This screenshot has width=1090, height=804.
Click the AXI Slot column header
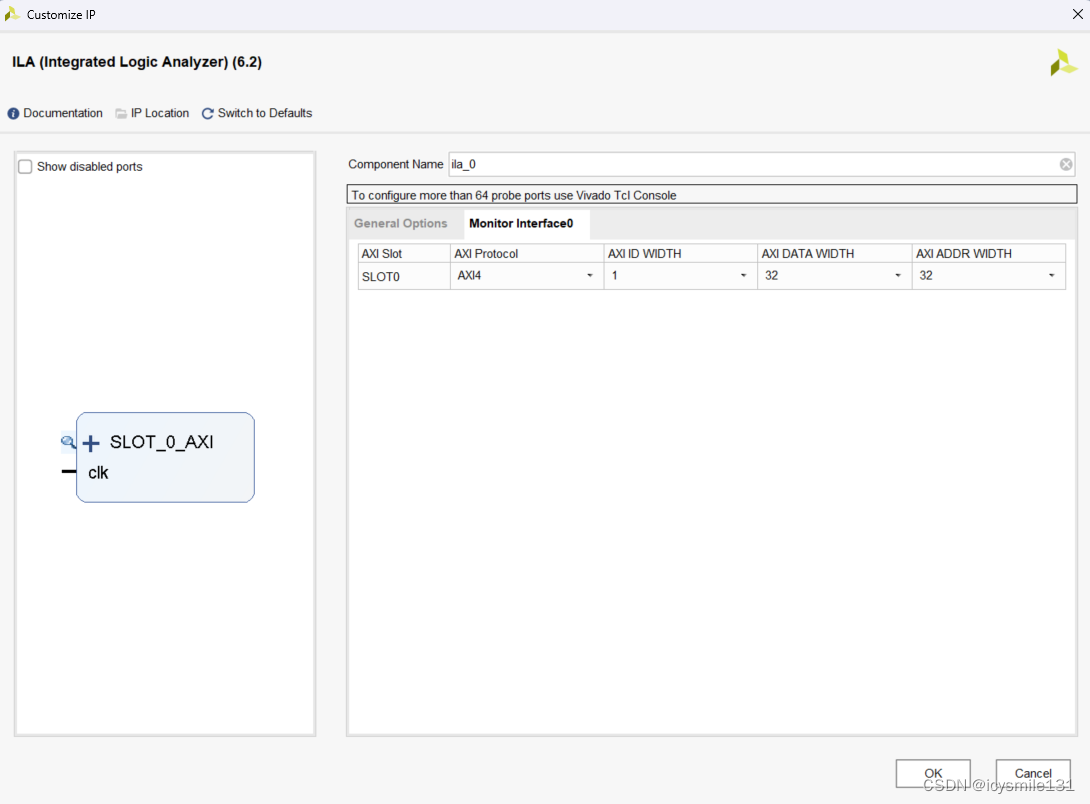[404, 254]
